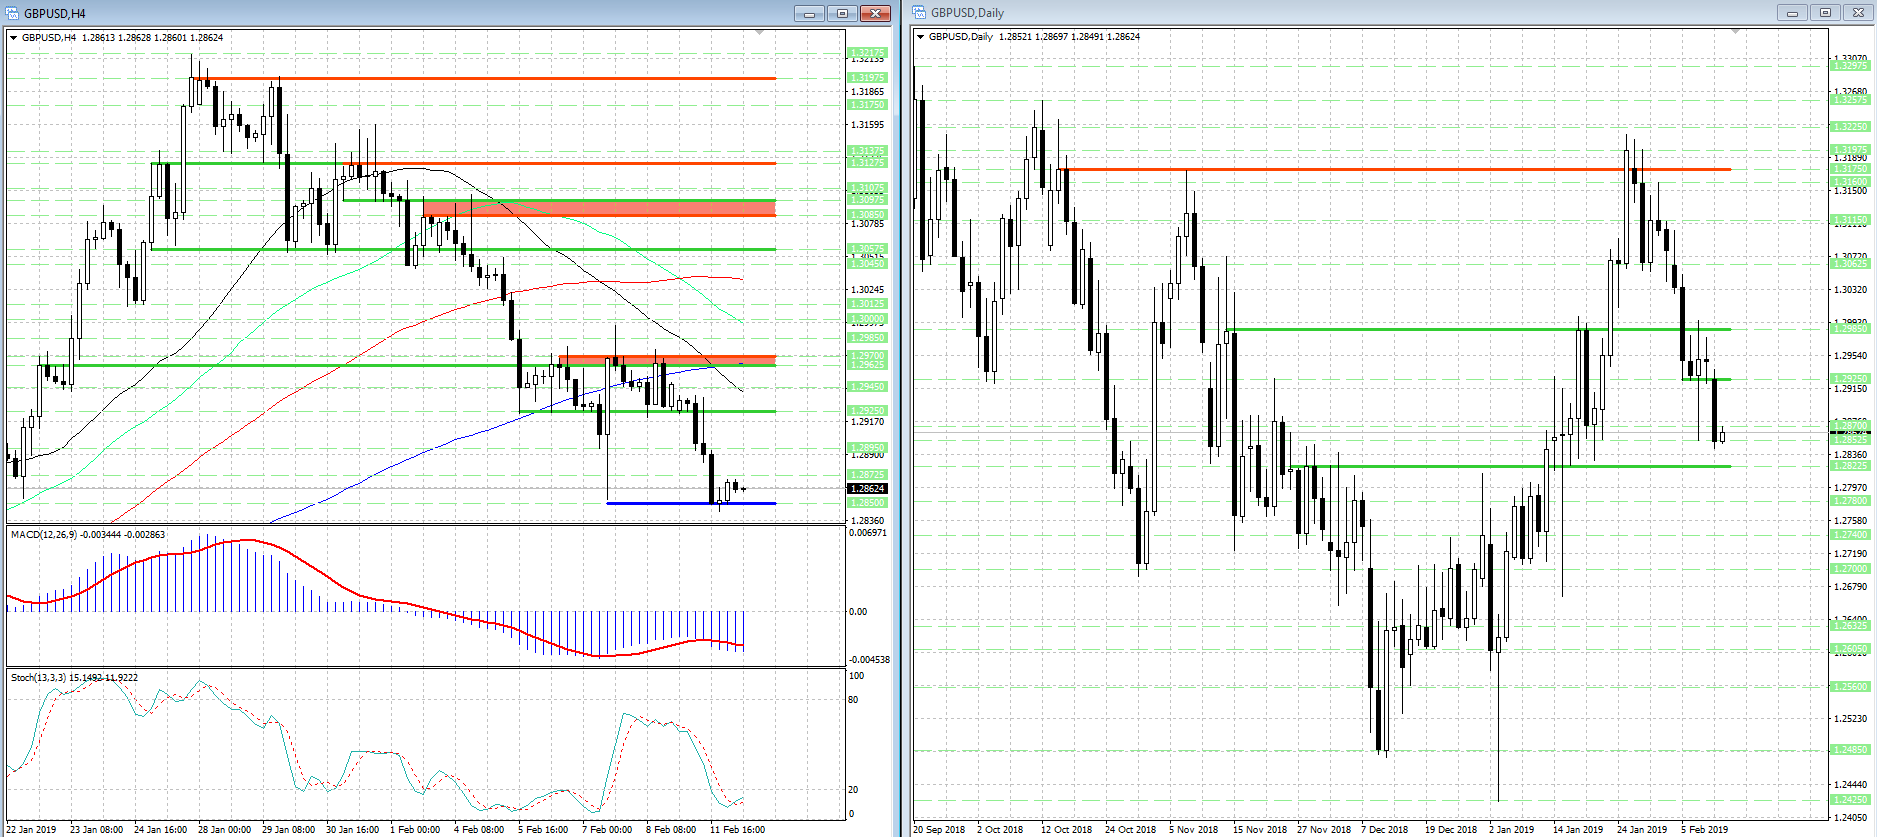
Task: Click the chart shift marker on H4 chart
Action: tap(759, 33)
